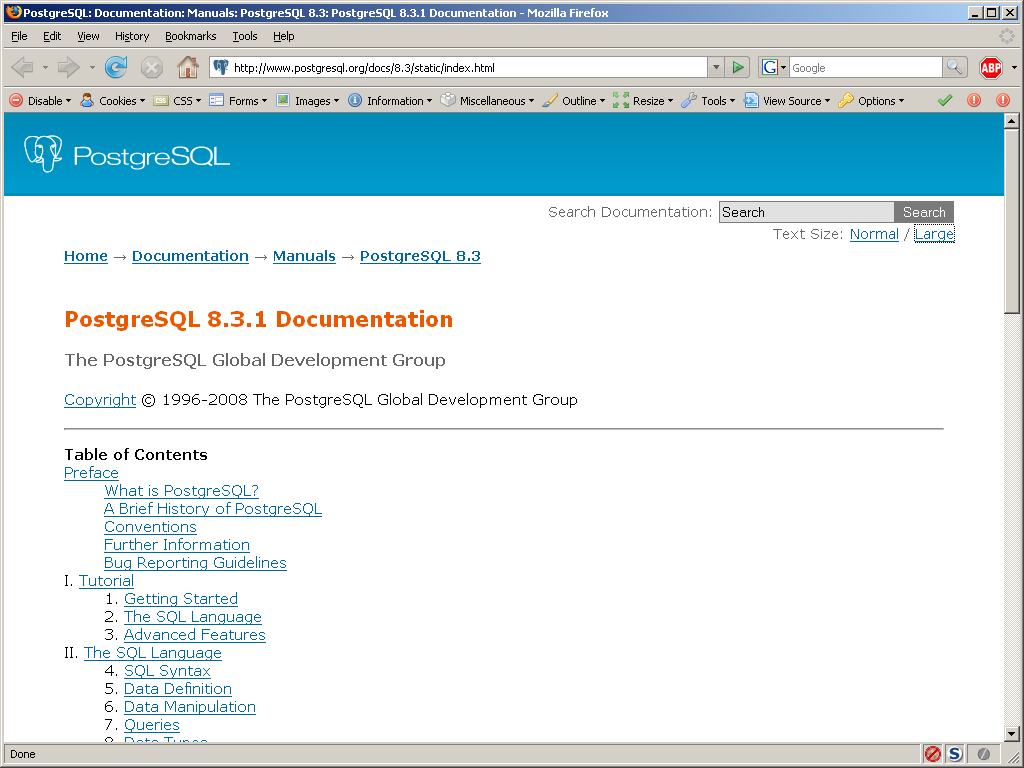Open the Disable menu in developer toolbar
Screen dimensions: 1024x768
(40, 101)
